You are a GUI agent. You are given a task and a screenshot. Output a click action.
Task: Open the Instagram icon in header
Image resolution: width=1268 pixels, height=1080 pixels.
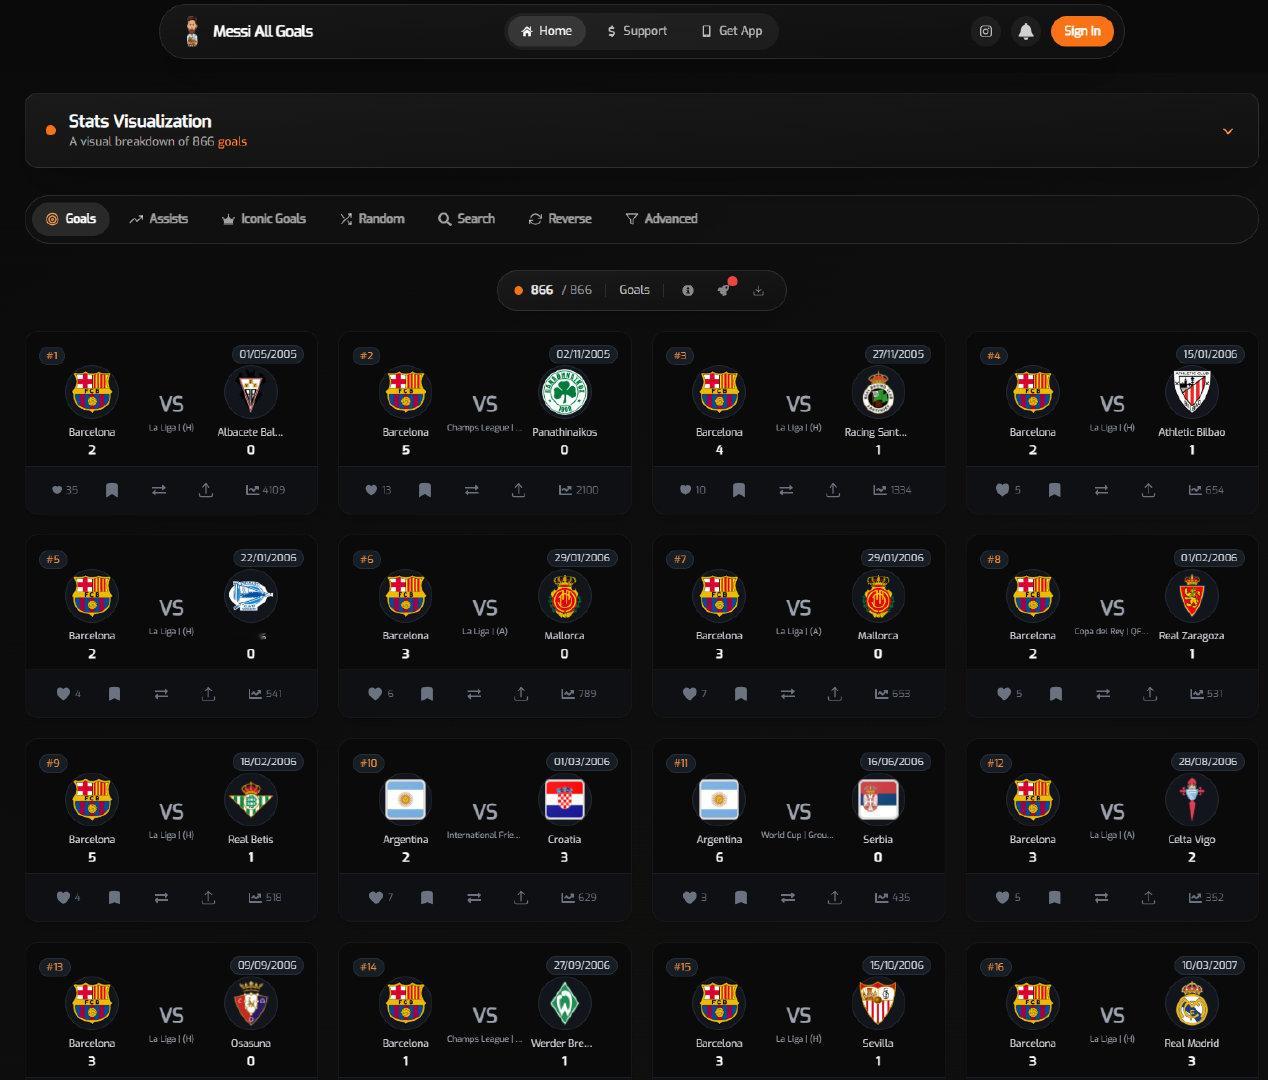[x=986, y=31]
